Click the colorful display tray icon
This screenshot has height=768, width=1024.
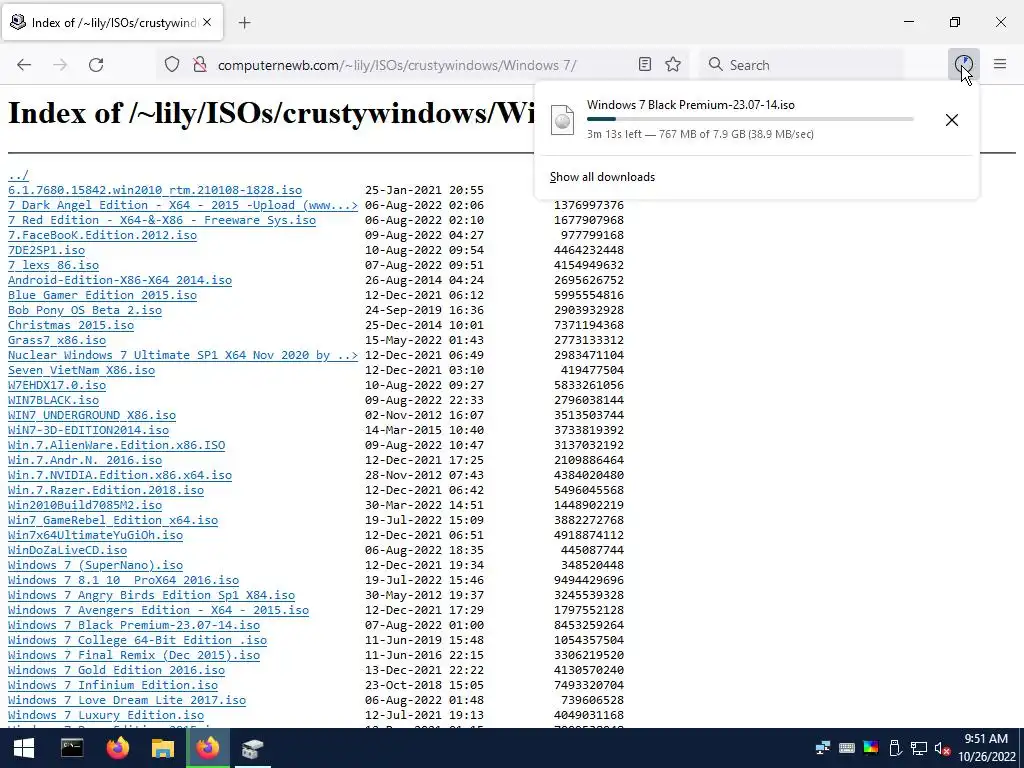point(871,748)
